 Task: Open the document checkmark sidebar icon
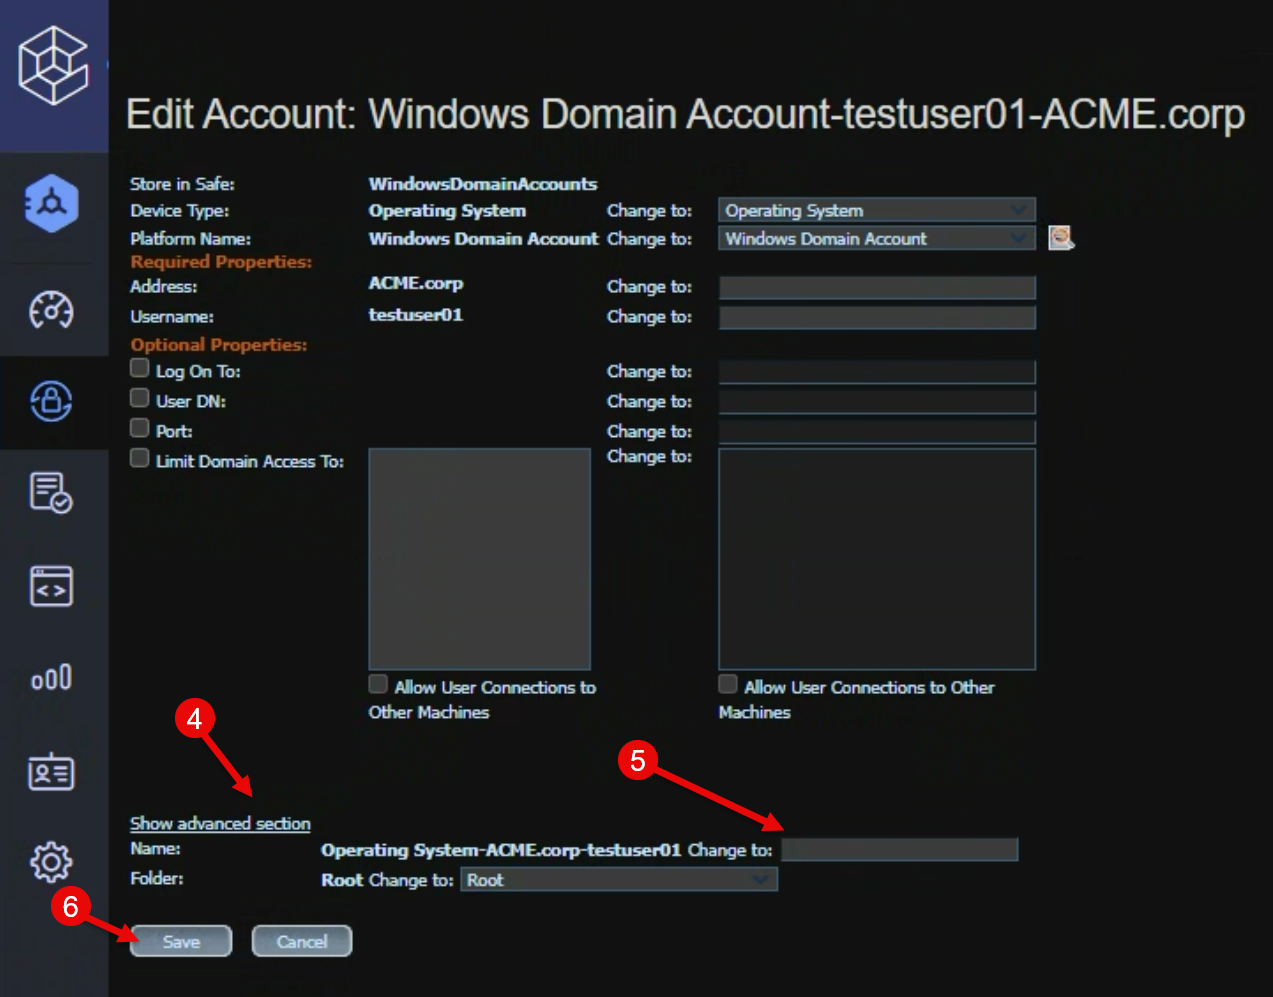(x=51, y=493)
